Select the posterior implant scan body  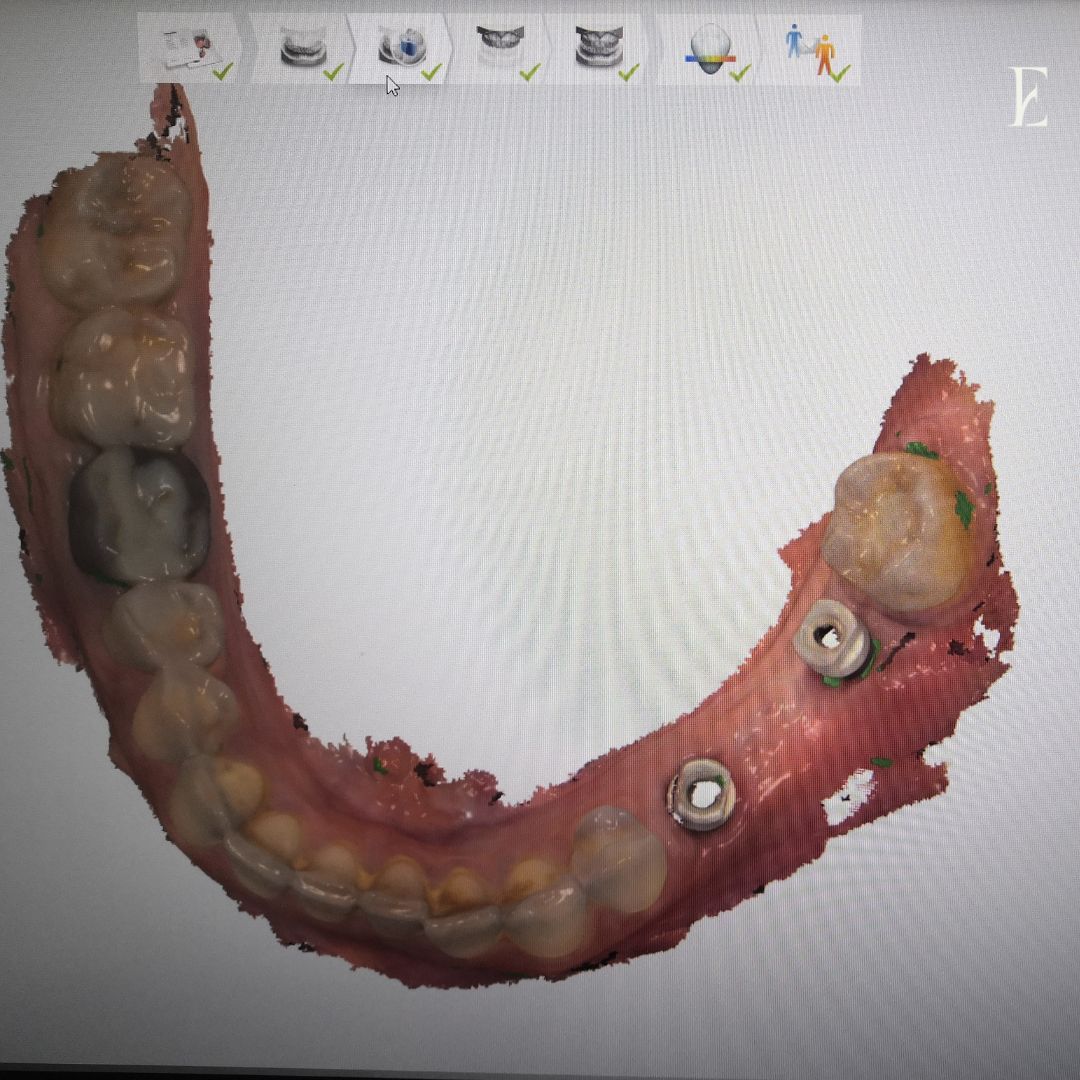[x=832, y=640]
